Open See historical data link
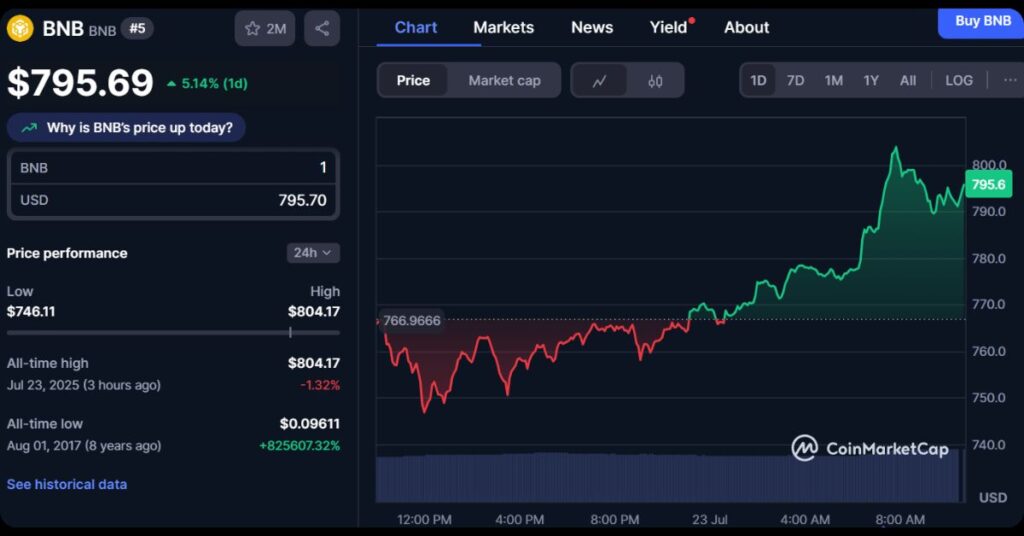The width and height of the screenshot is (1024, 536). (x=67, y=484)
